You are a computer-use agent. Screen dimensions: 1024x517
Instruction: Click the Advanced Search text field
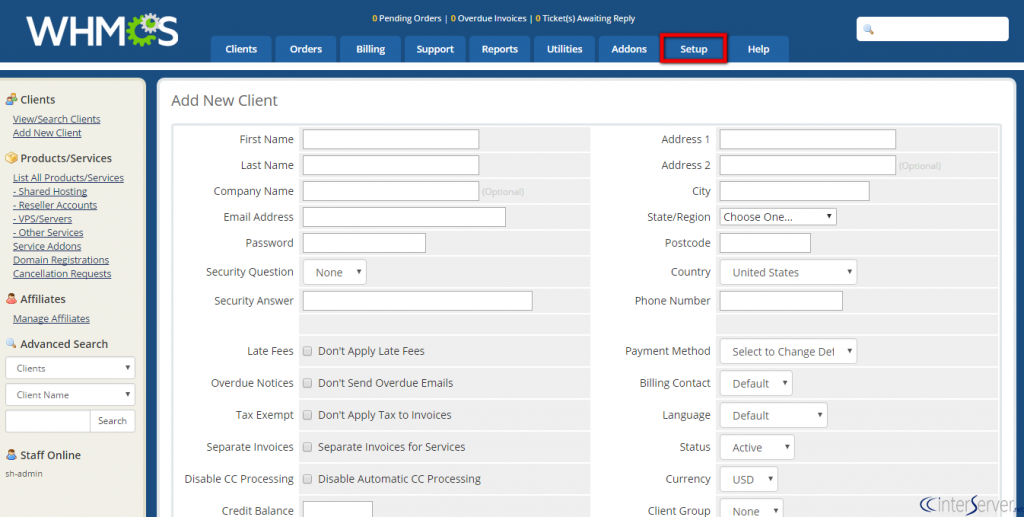pos(48,421)
